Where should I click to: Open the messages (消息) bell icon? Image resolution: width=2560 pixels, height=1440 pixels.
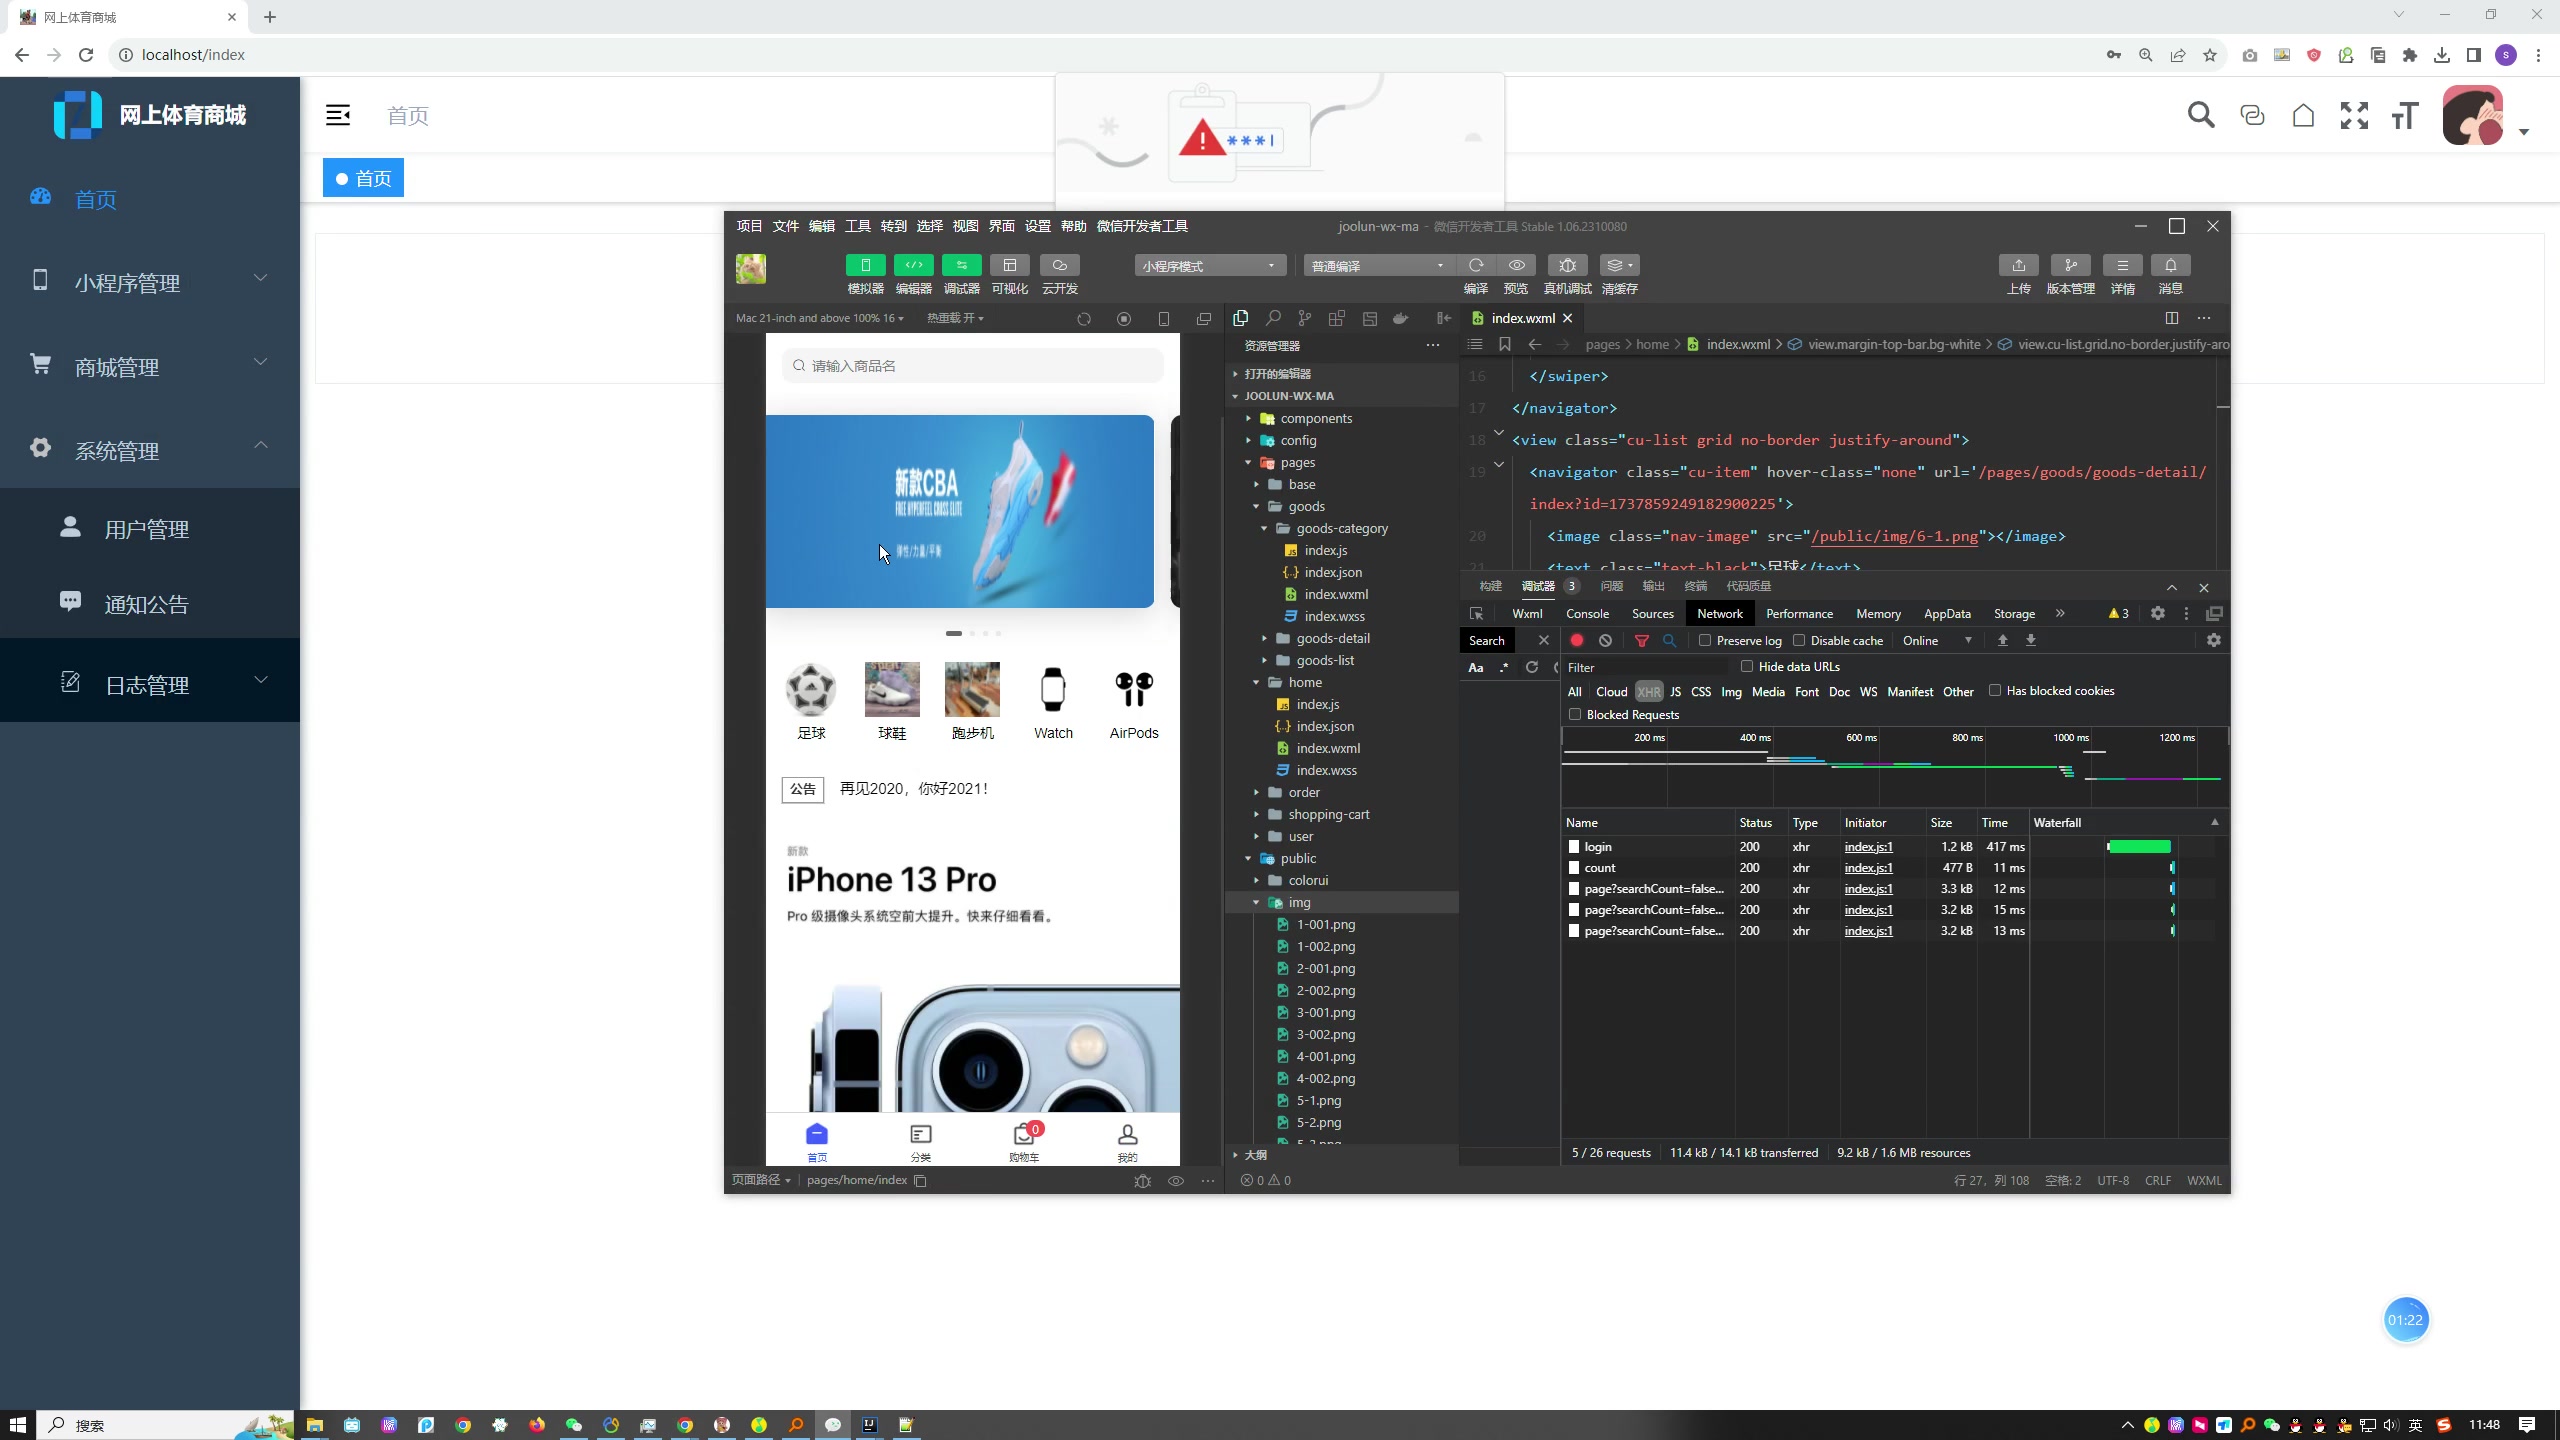point(2170,265)
